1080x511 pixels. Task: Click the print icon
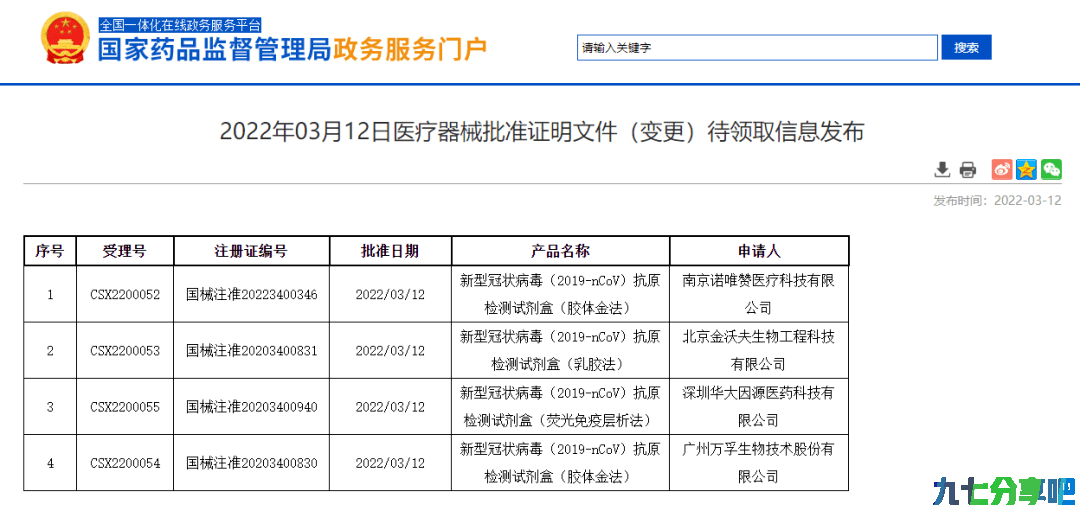[968, 169]
